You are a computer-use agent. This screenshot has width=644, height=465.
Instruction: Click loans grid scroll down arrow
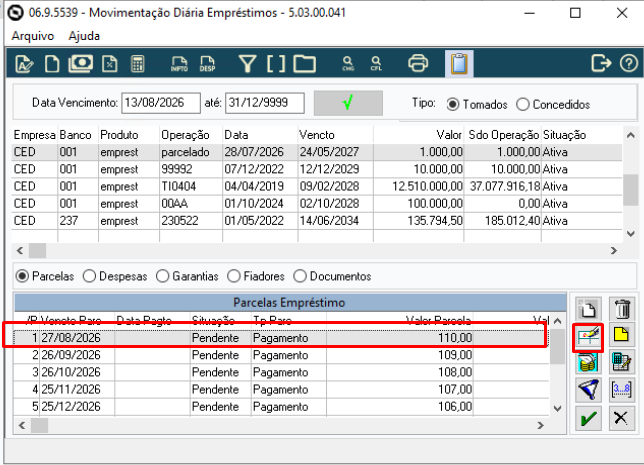pos(631,233)
